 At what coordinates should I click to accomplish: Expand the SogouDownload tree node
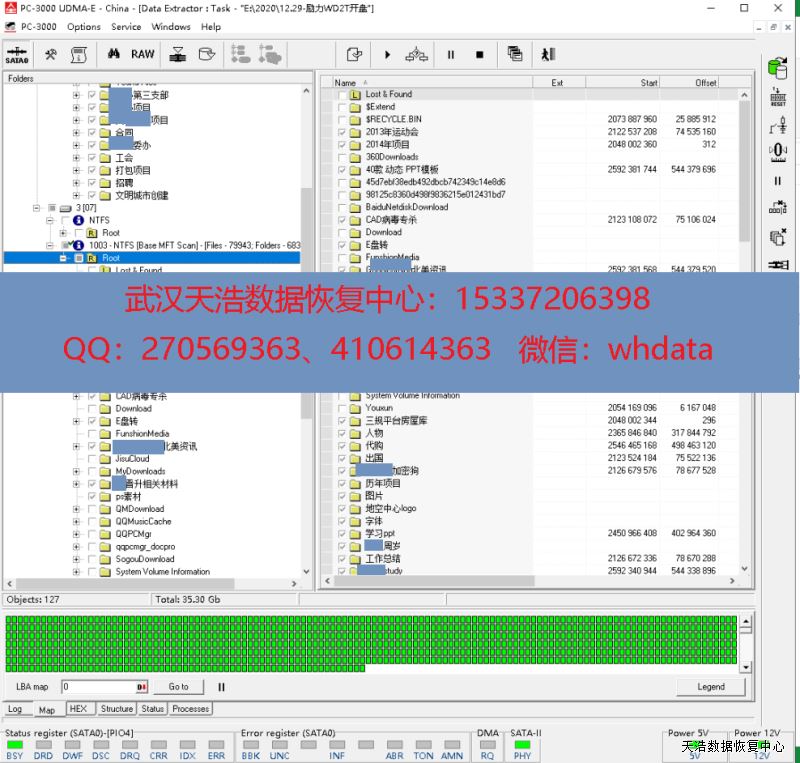pyautogui.click(x=77, y=559)
